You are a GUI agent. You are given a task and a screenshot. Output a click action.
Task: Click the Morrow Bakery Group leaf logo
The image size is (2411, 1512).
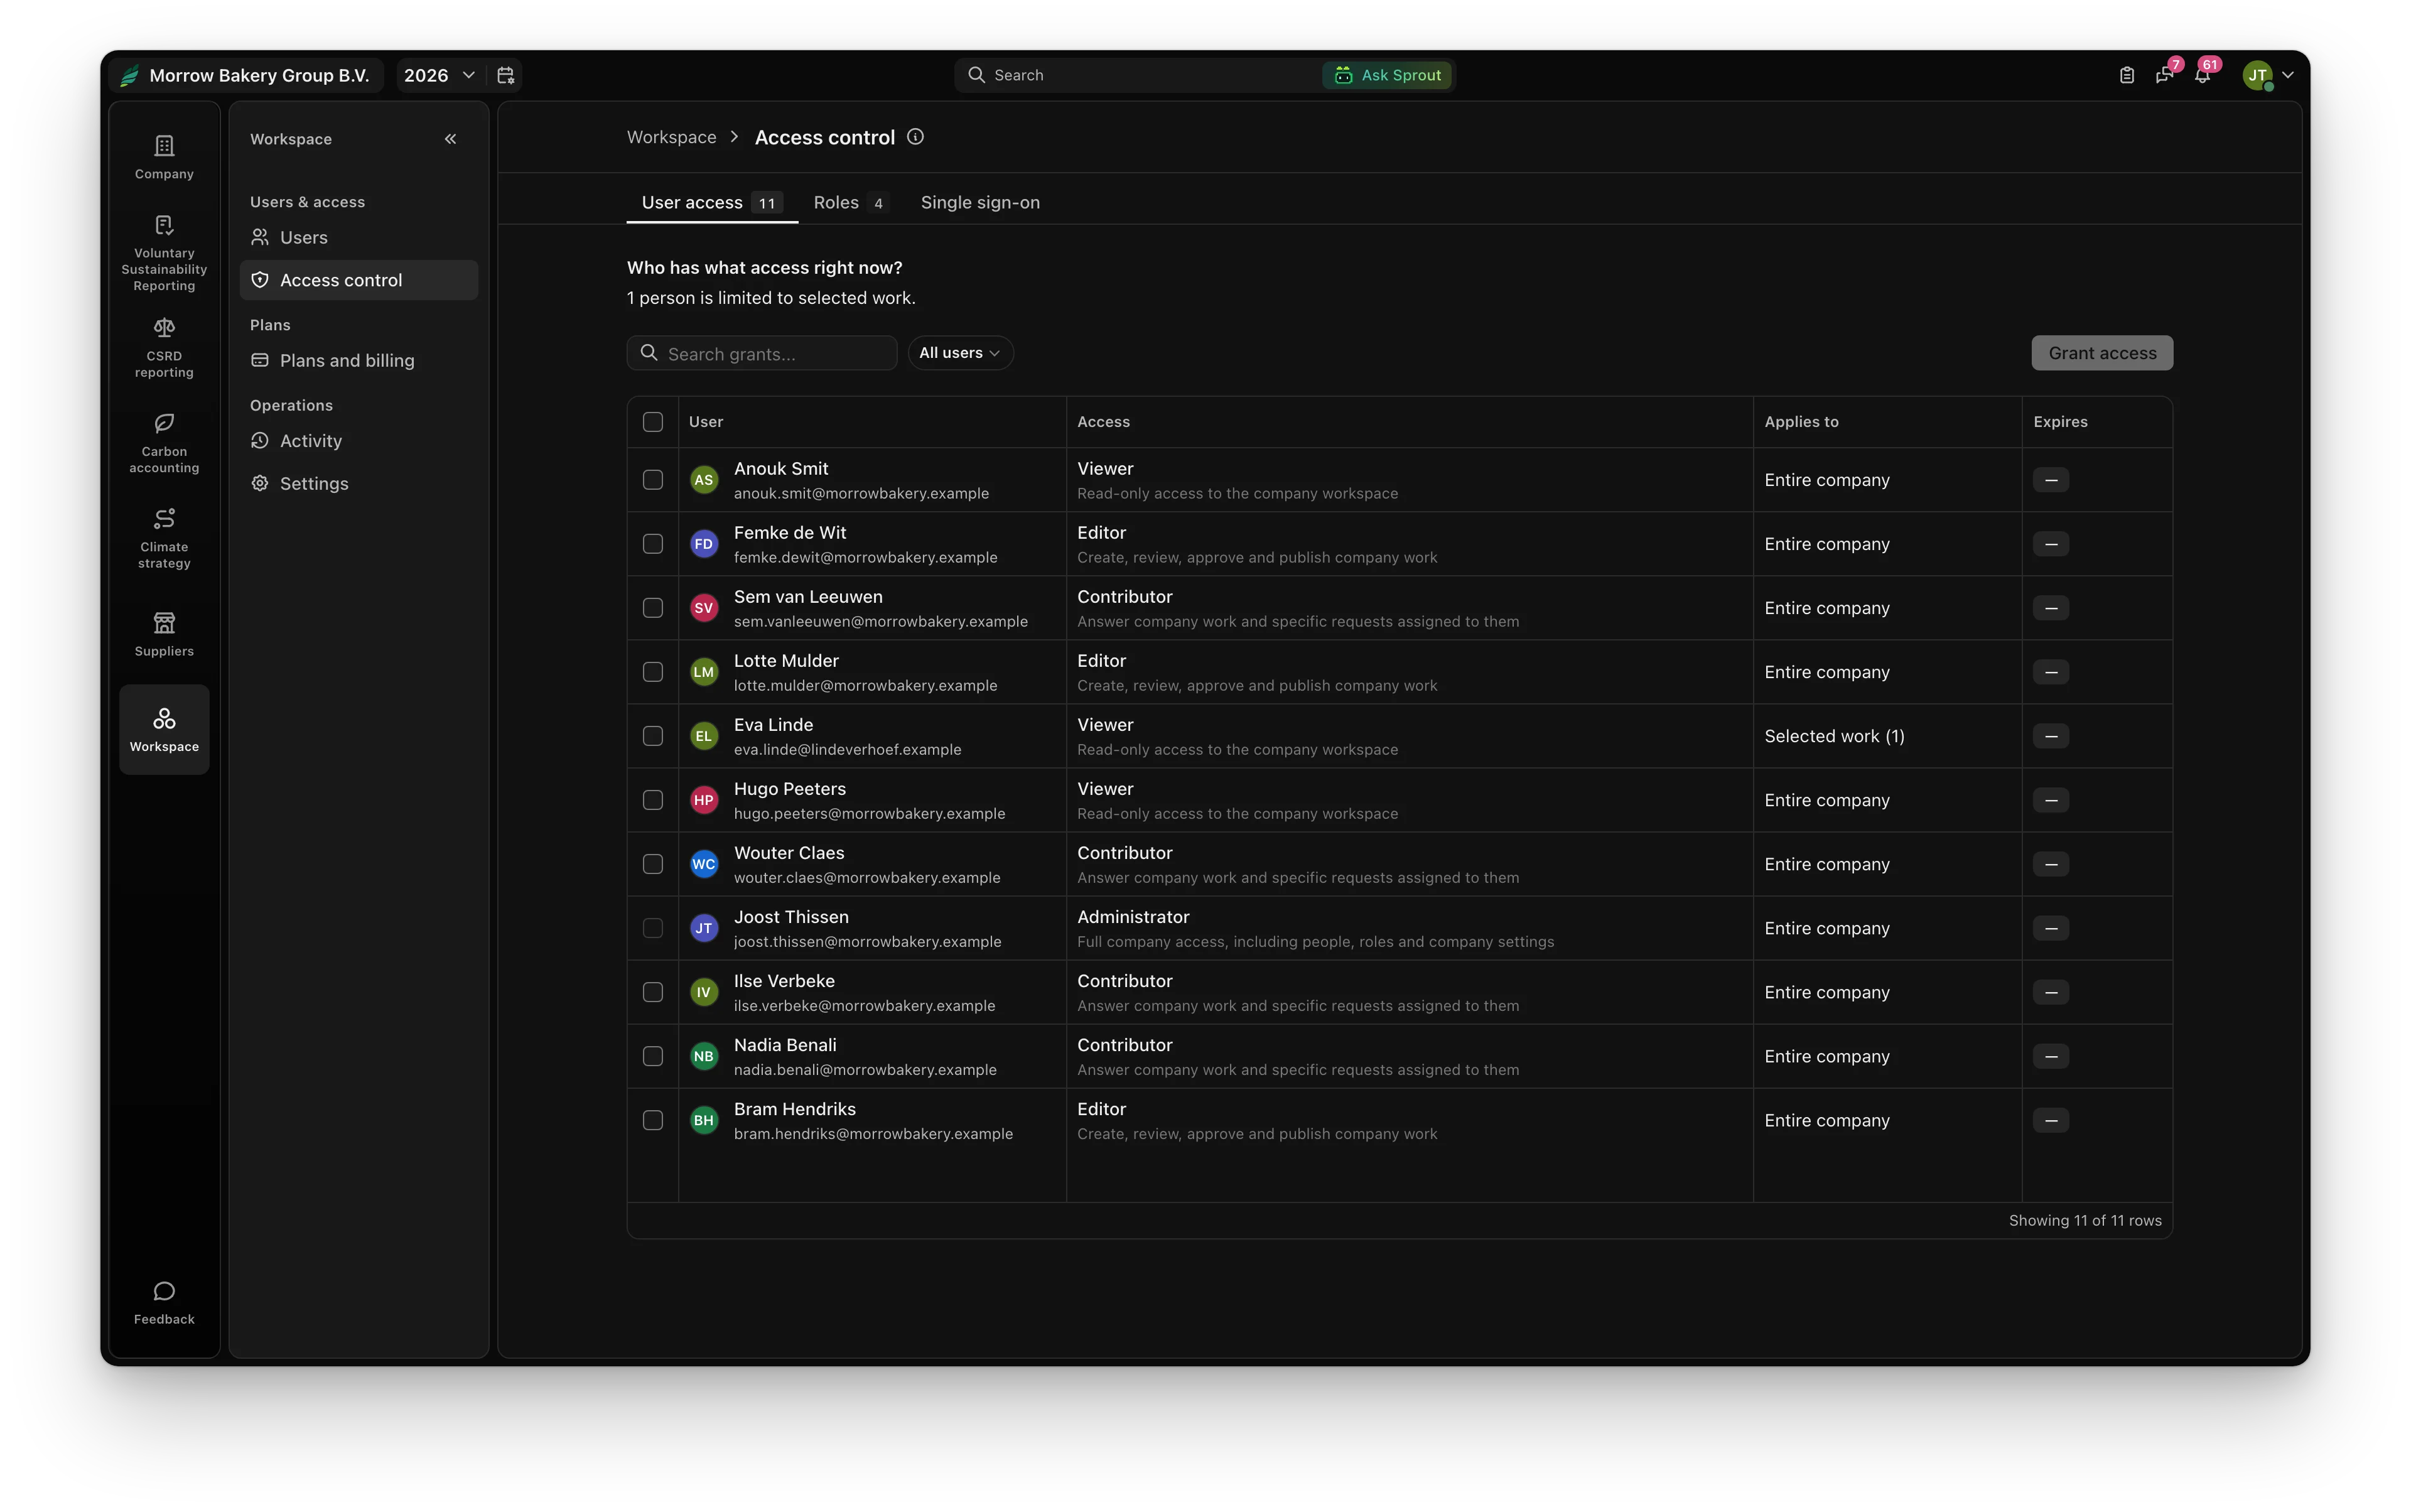tap(129, 75)
